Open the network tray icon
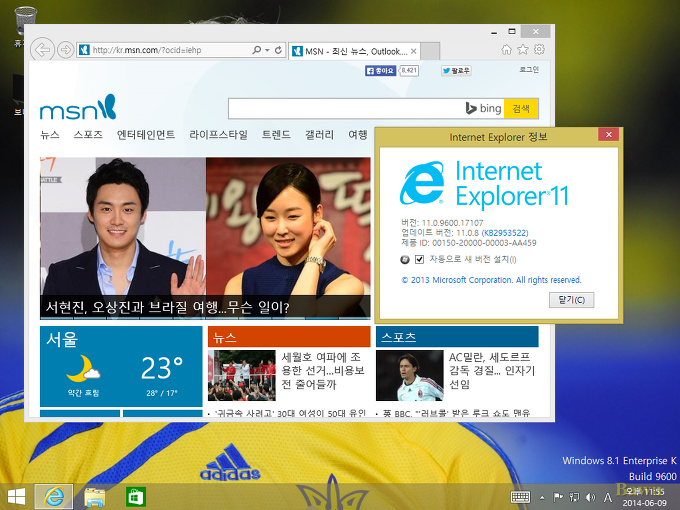Image resolution: width=680 pixels, height=510 pixels. (574, 497)
